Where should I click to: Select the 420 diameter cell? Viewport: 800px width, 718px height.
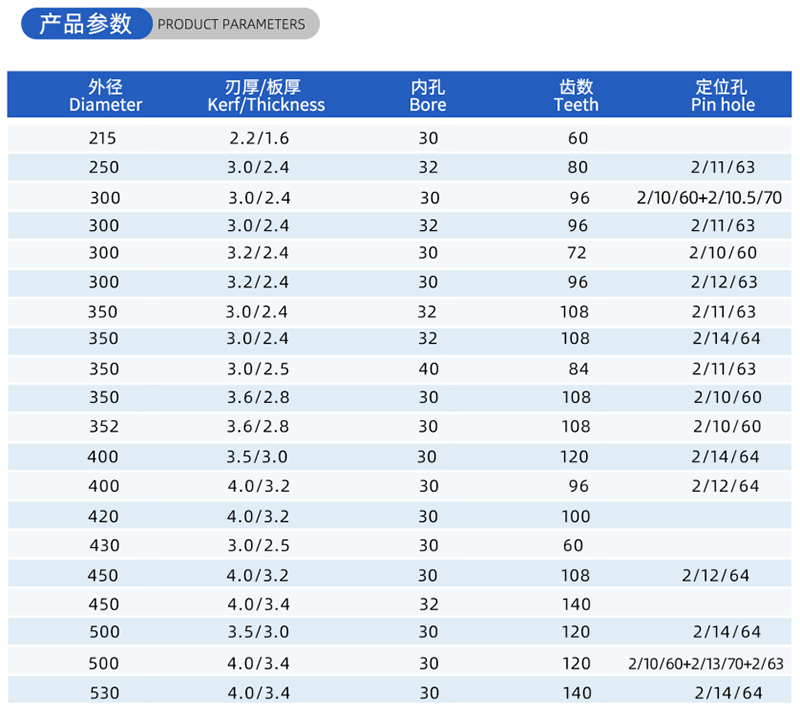[103, 517]
